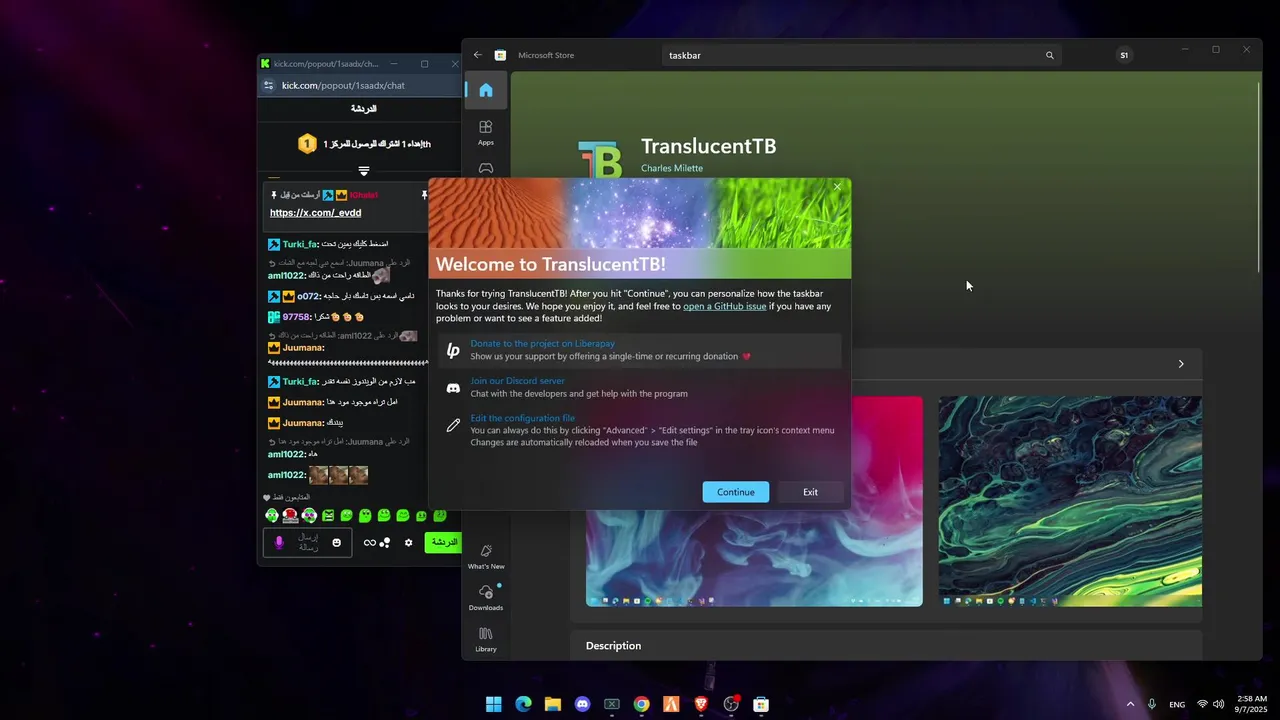Close the Welcome to TranslucentTB dialog
This screenshot has width=1280, height=720.
pos(838,187)
